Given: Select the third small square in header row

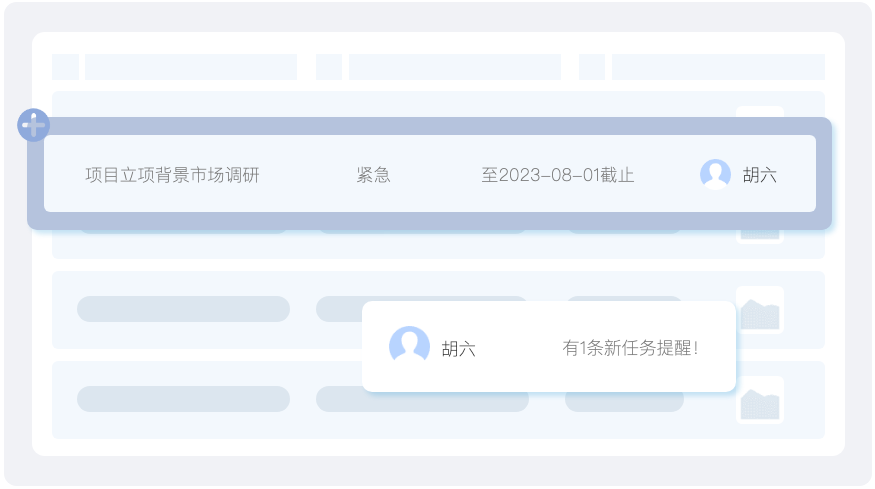Looking at the screenshot, I should [592, 67].
